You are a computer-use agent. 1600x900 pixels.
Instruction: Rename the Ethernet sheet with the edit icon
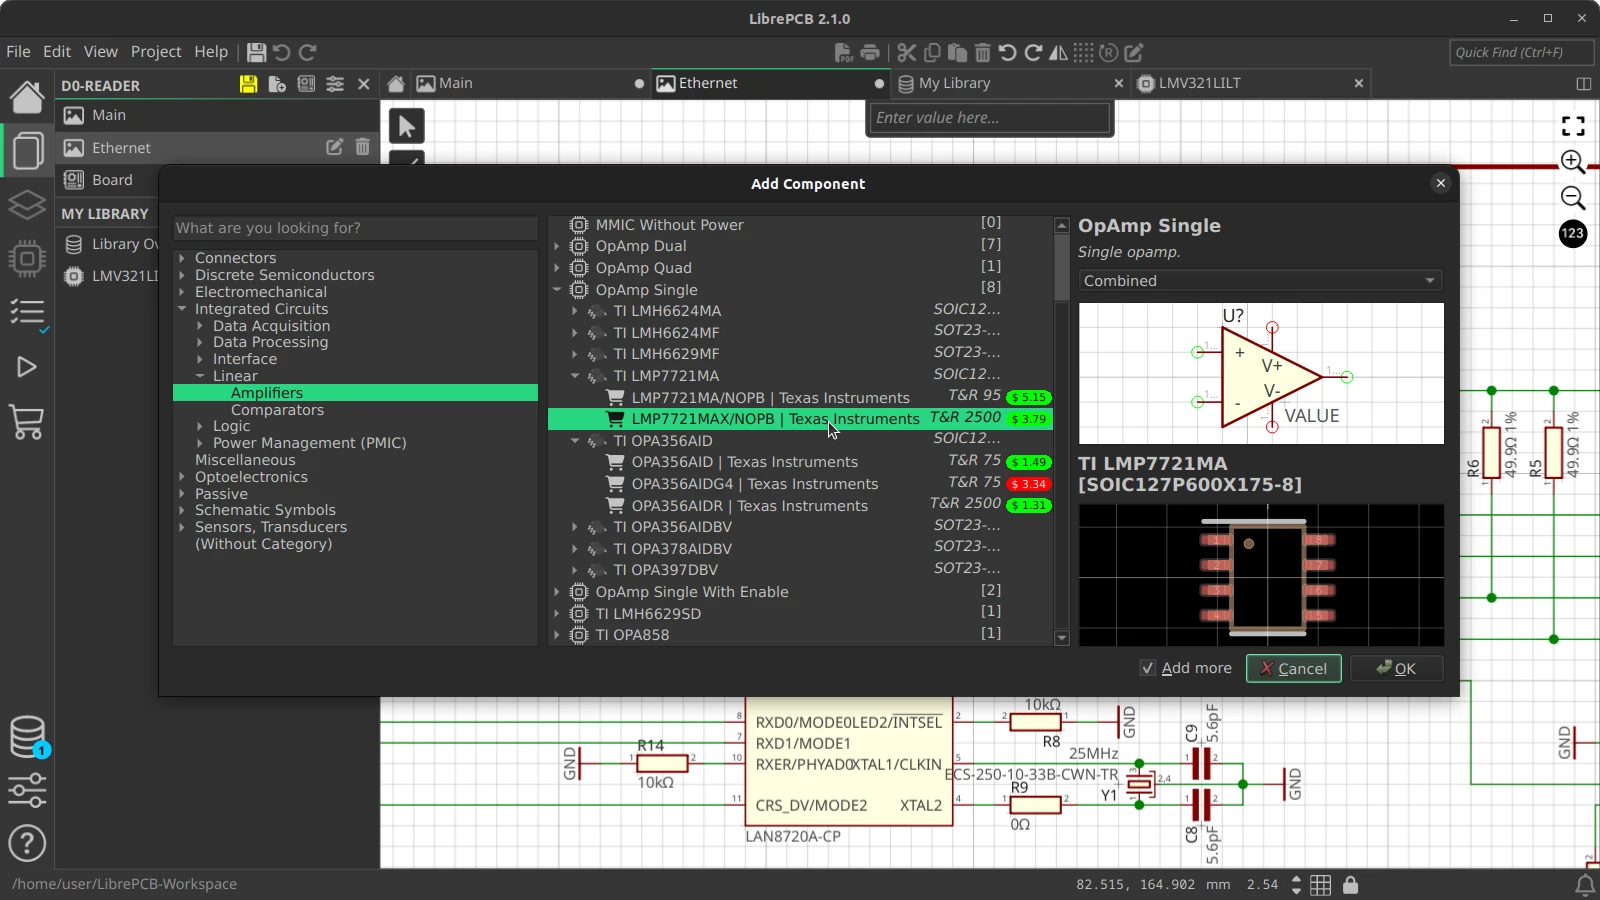(334, 147)
